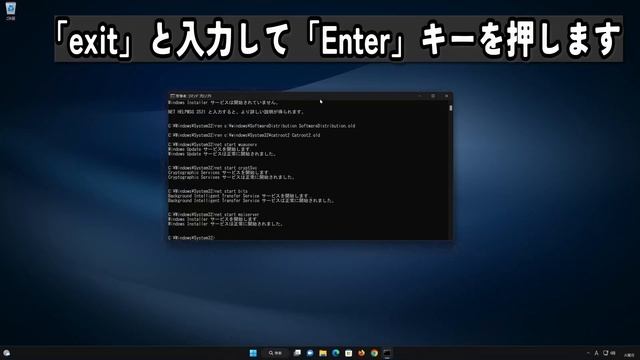Launch Firefox from the taskbar
This screenshot has height=360, width=640.
coord(361,353)
